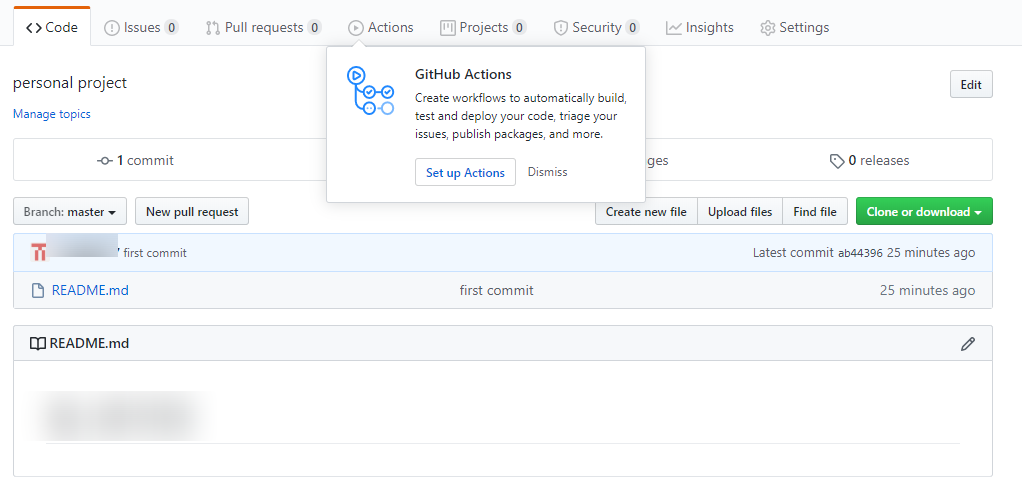Click the release tag icon
The height and width of the screenshot is (488, 1022).
click(837, 161)
